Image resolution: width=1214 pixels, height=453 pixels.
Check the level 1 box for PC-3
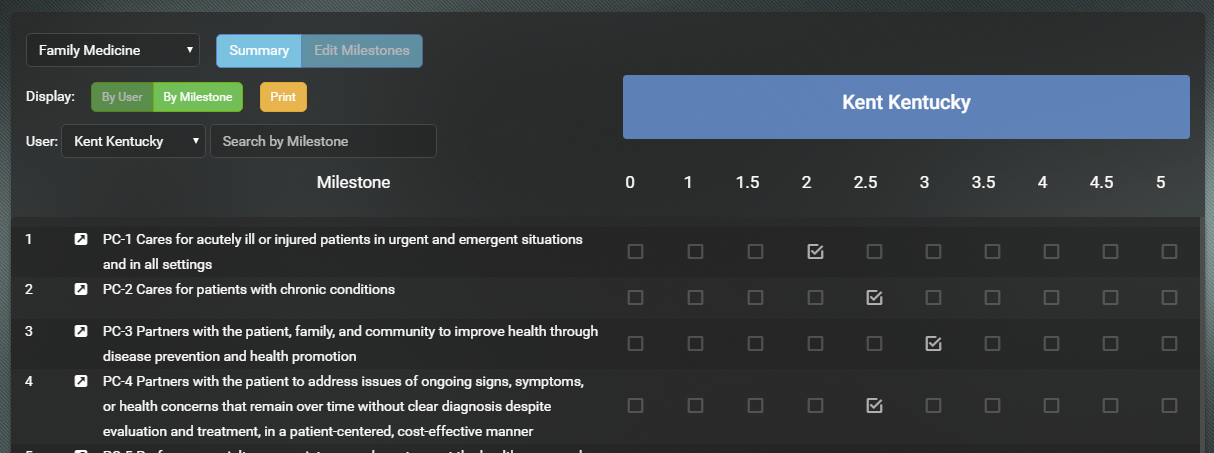[695, 343]
